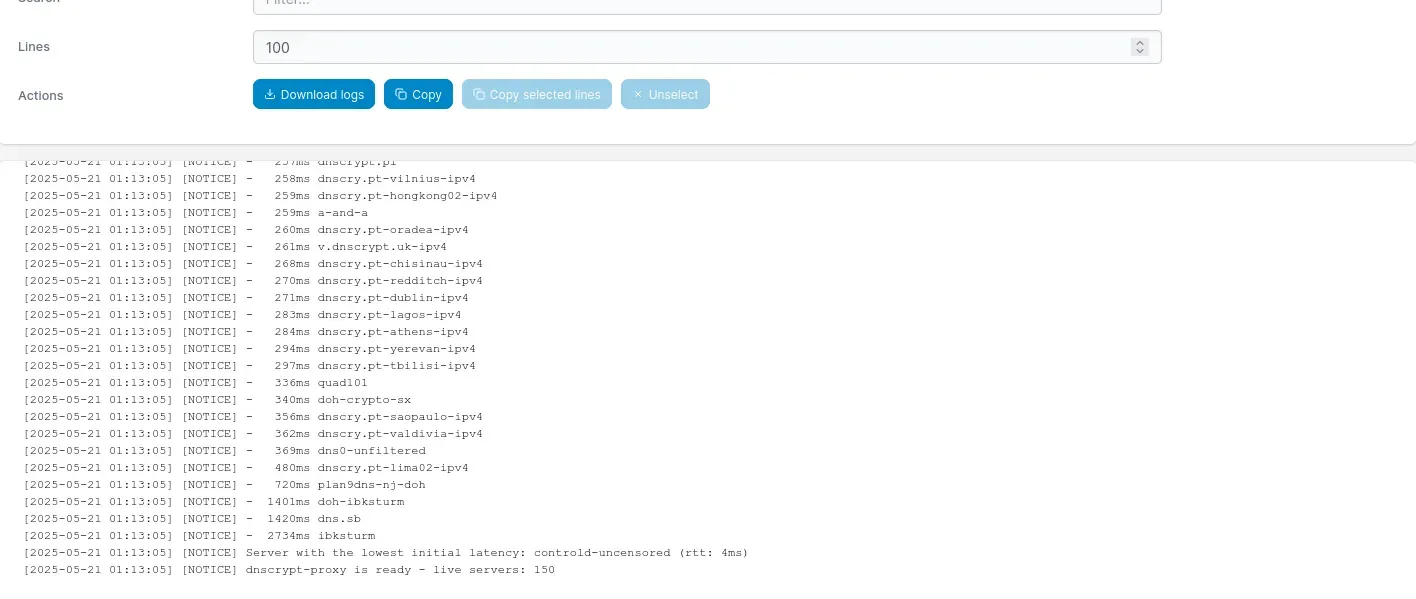This screenshot has height=599, width=1416.
Task: Select log line with quad101
Action: pyautogui.click(x=196, y=383)
